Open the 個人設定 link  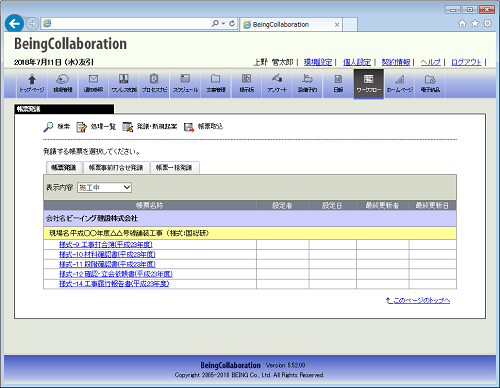(357, 62)
